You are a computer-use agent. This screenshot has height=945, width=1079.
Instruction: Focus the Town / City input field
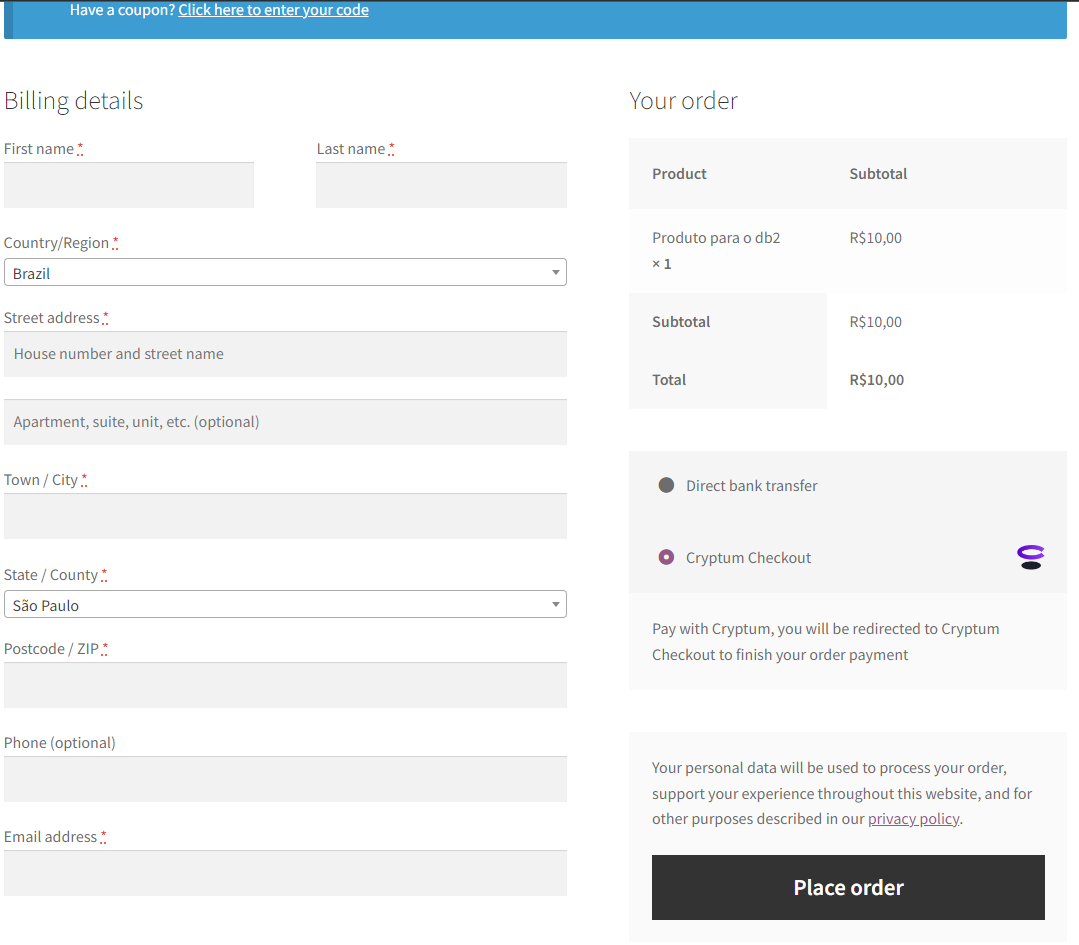[x=285, y=516]
